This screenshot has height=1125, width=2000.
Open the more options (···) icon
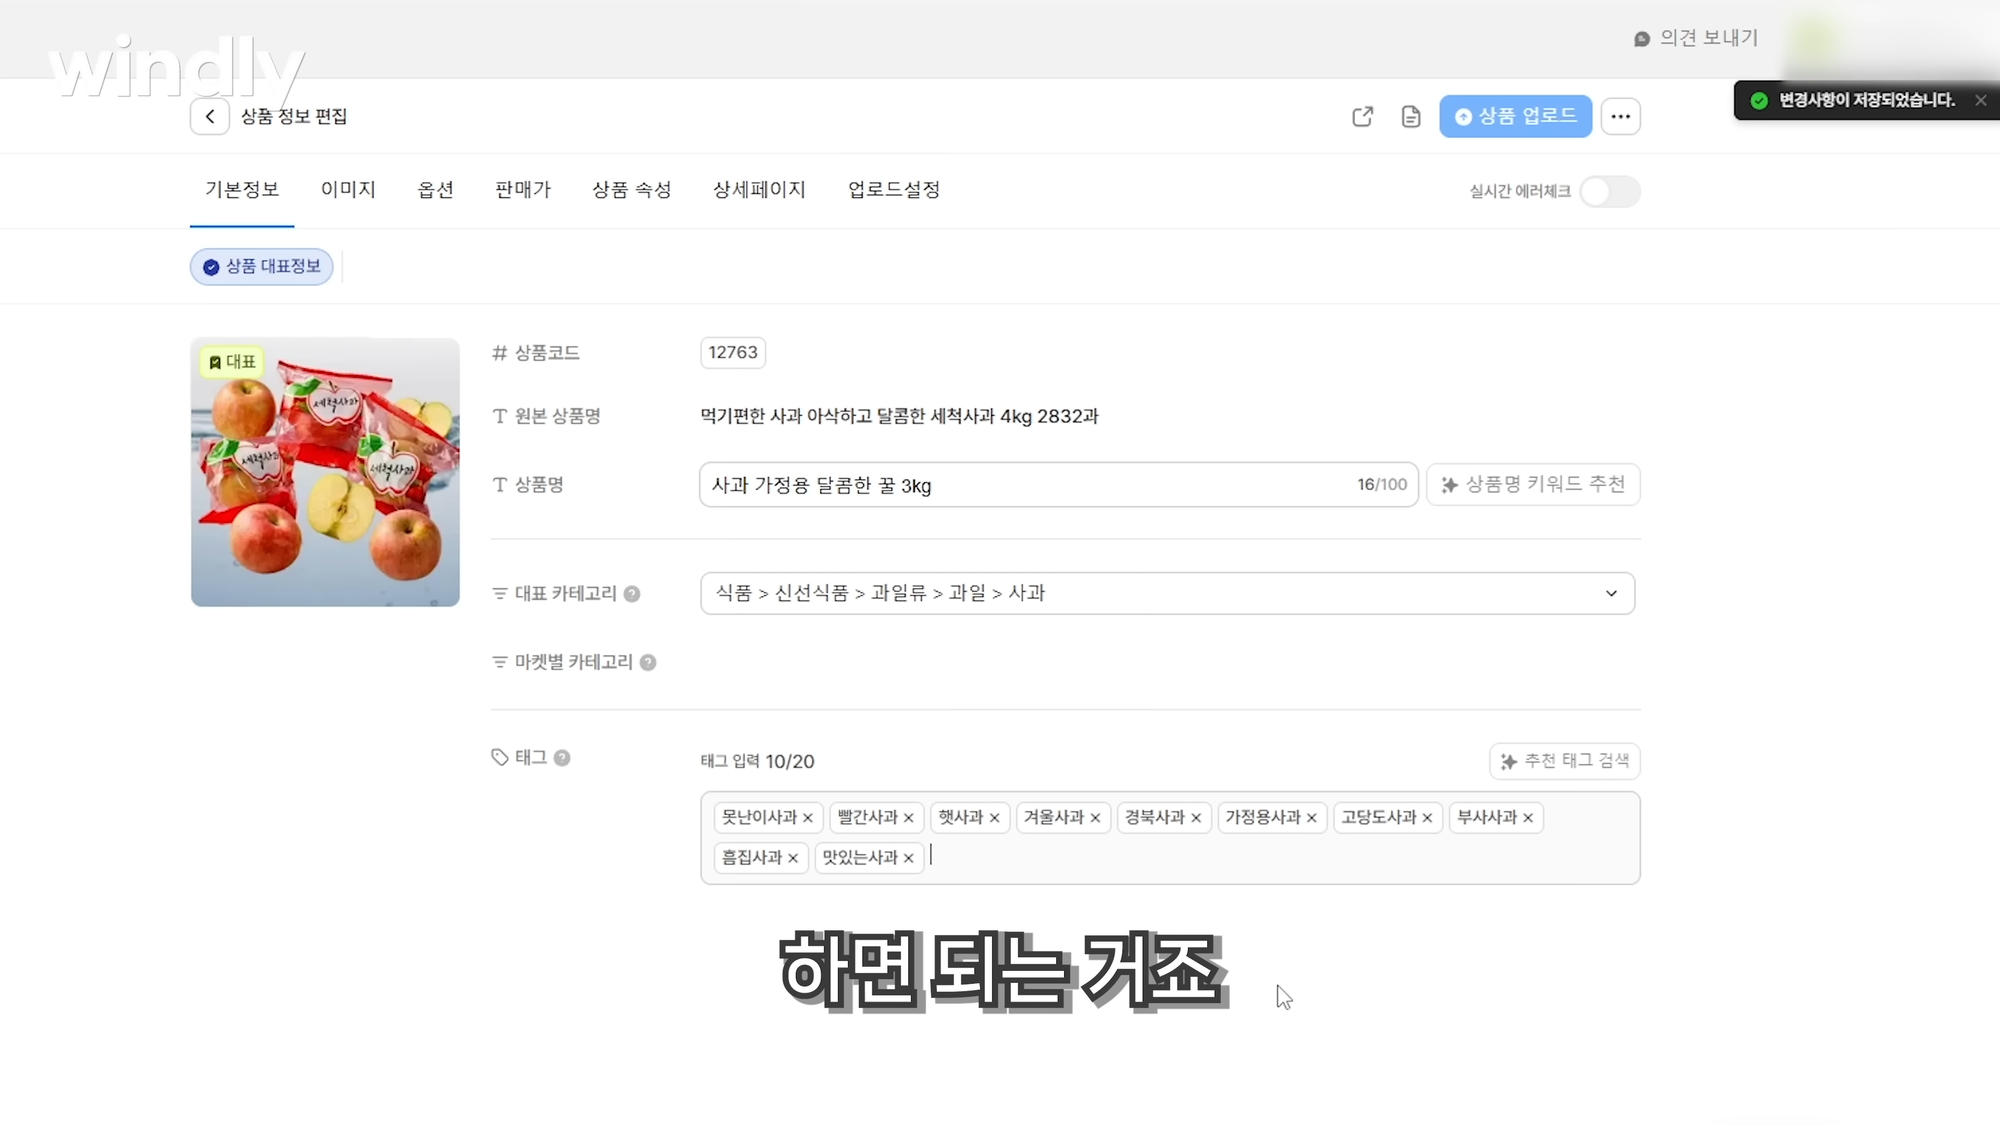(x=1620, y=116)
